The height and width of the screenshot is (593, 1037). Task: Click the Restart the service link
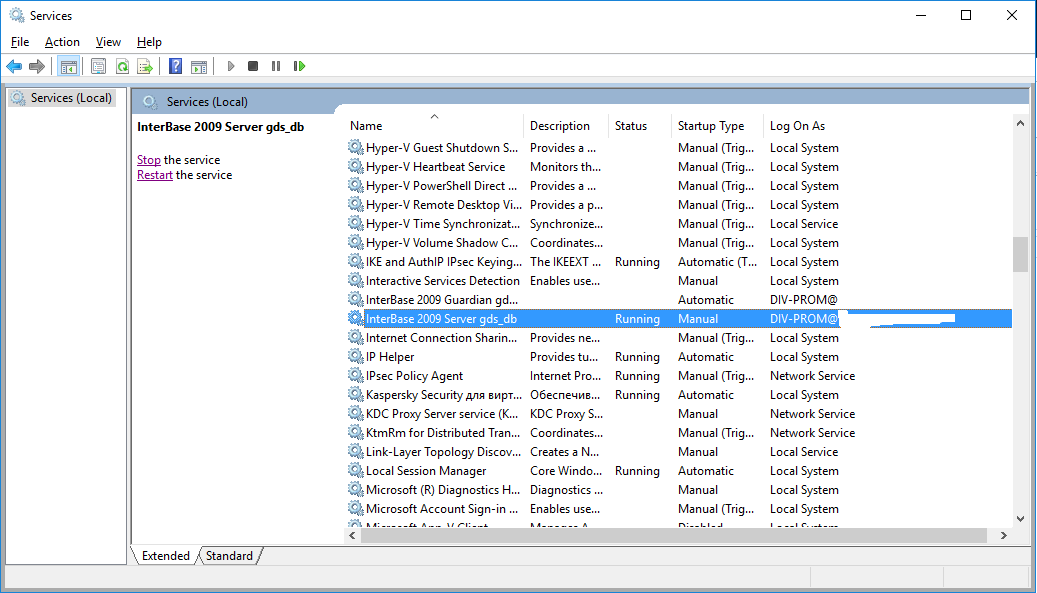[x=154, y=175]
